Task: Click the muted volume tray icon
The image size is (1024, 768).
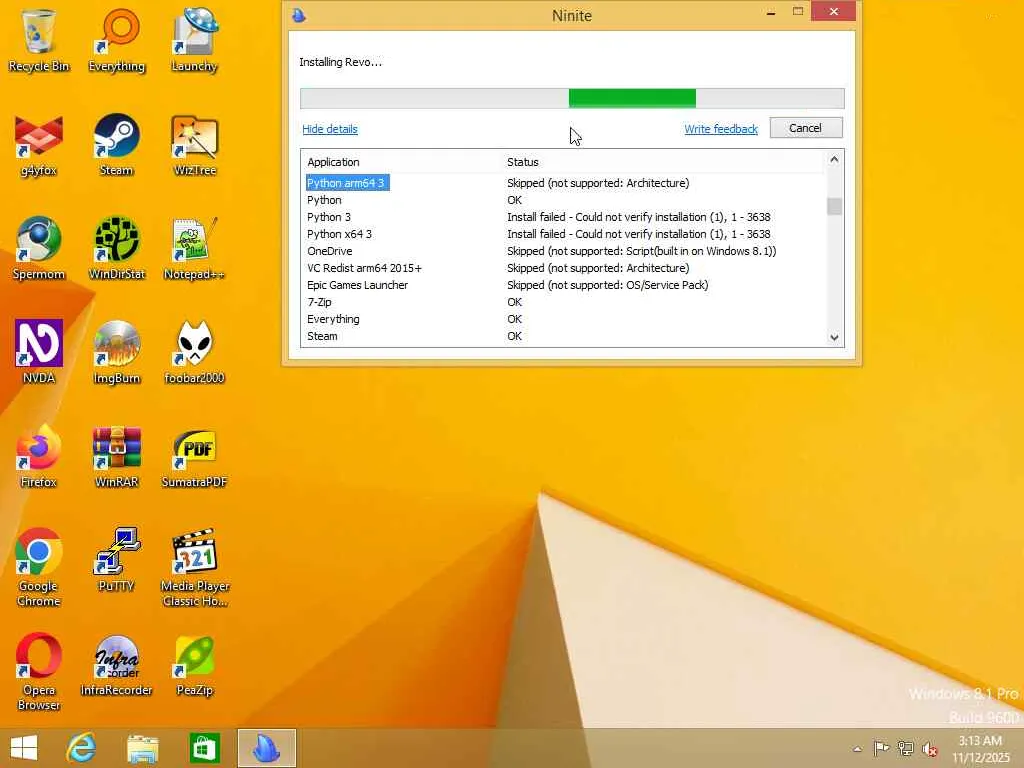Action: click(x=930, y=749)
